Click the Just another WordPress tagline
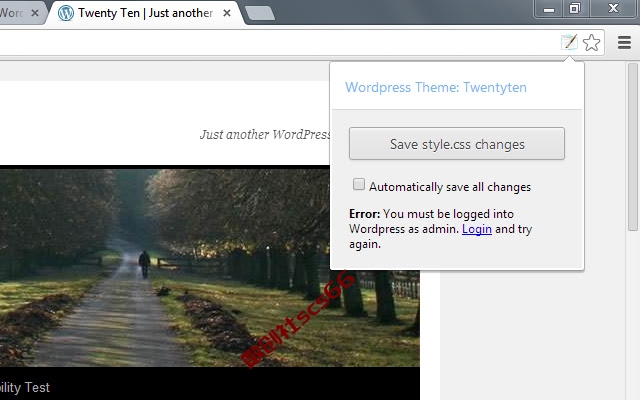The width and height of the screenshot is (640, 400). tap(264, 134)
